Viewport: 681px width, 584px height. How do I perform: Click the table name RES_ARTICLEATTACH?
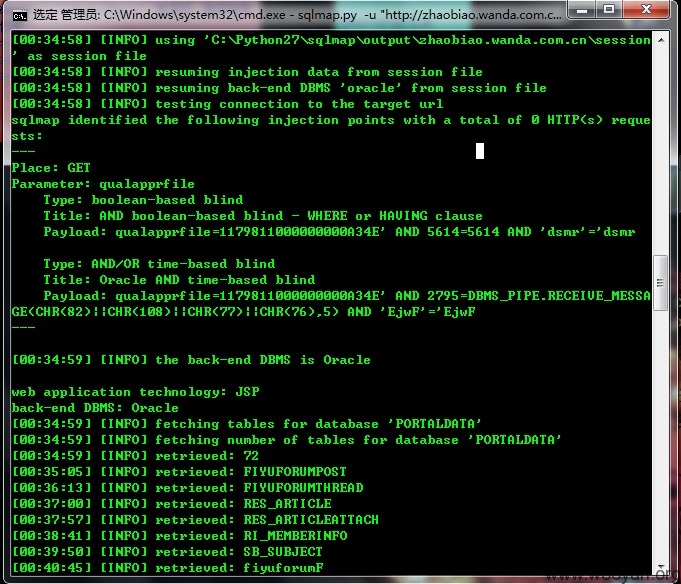tap(311, 520)
